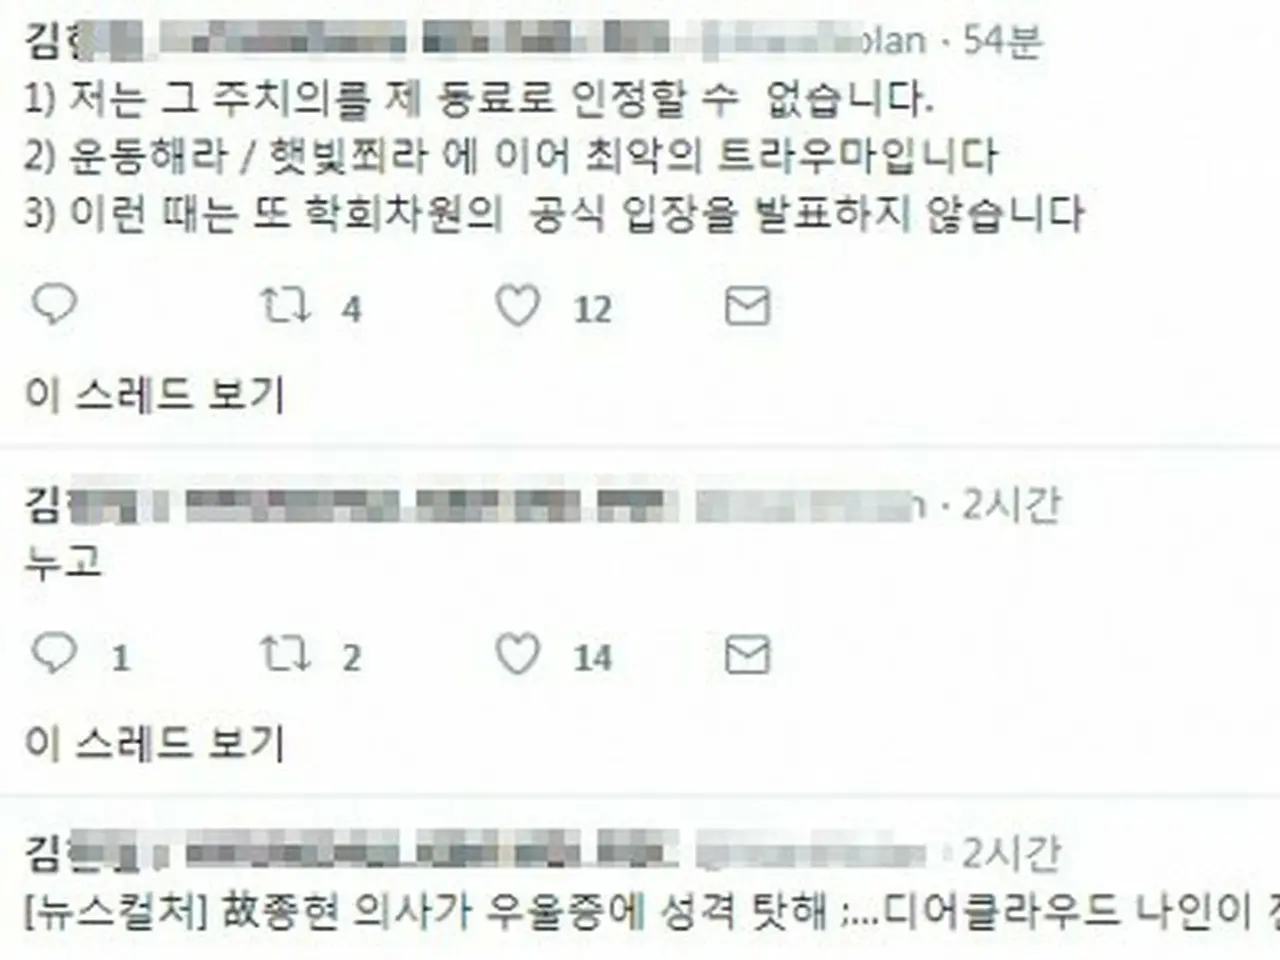
Task: Open the tweet text reading 누고
Action: click(x=62, y=561)
